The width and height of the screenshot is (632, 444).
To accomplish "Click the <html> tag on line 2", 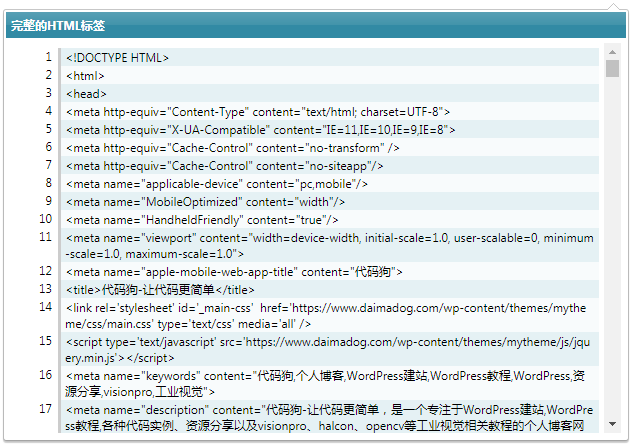I will click(x=86, y=76).
